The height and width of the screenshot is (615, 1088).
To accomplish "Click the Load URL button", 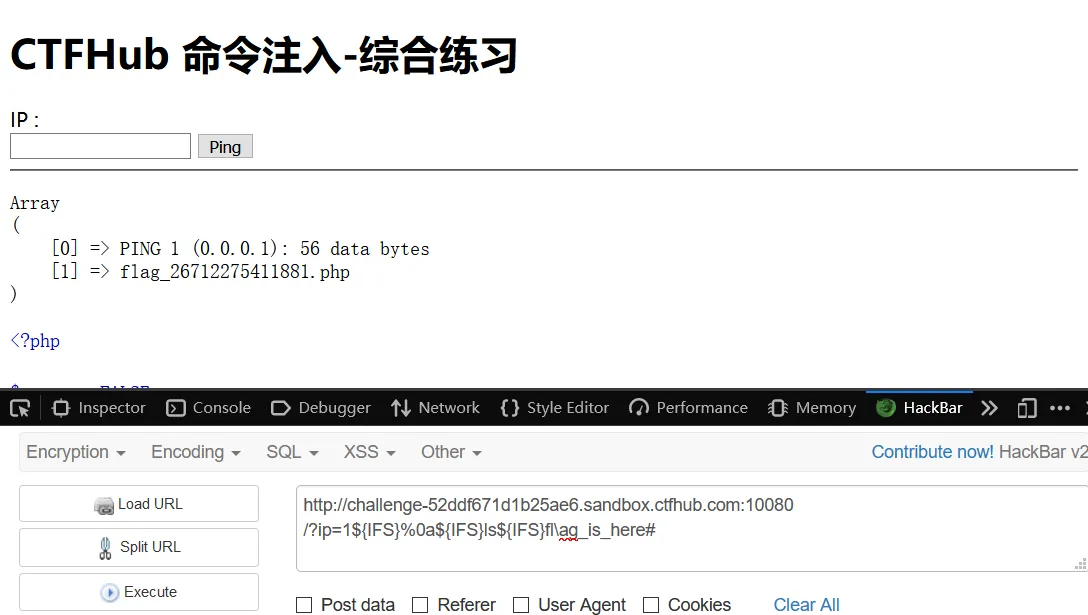I will tap(139, 504).
